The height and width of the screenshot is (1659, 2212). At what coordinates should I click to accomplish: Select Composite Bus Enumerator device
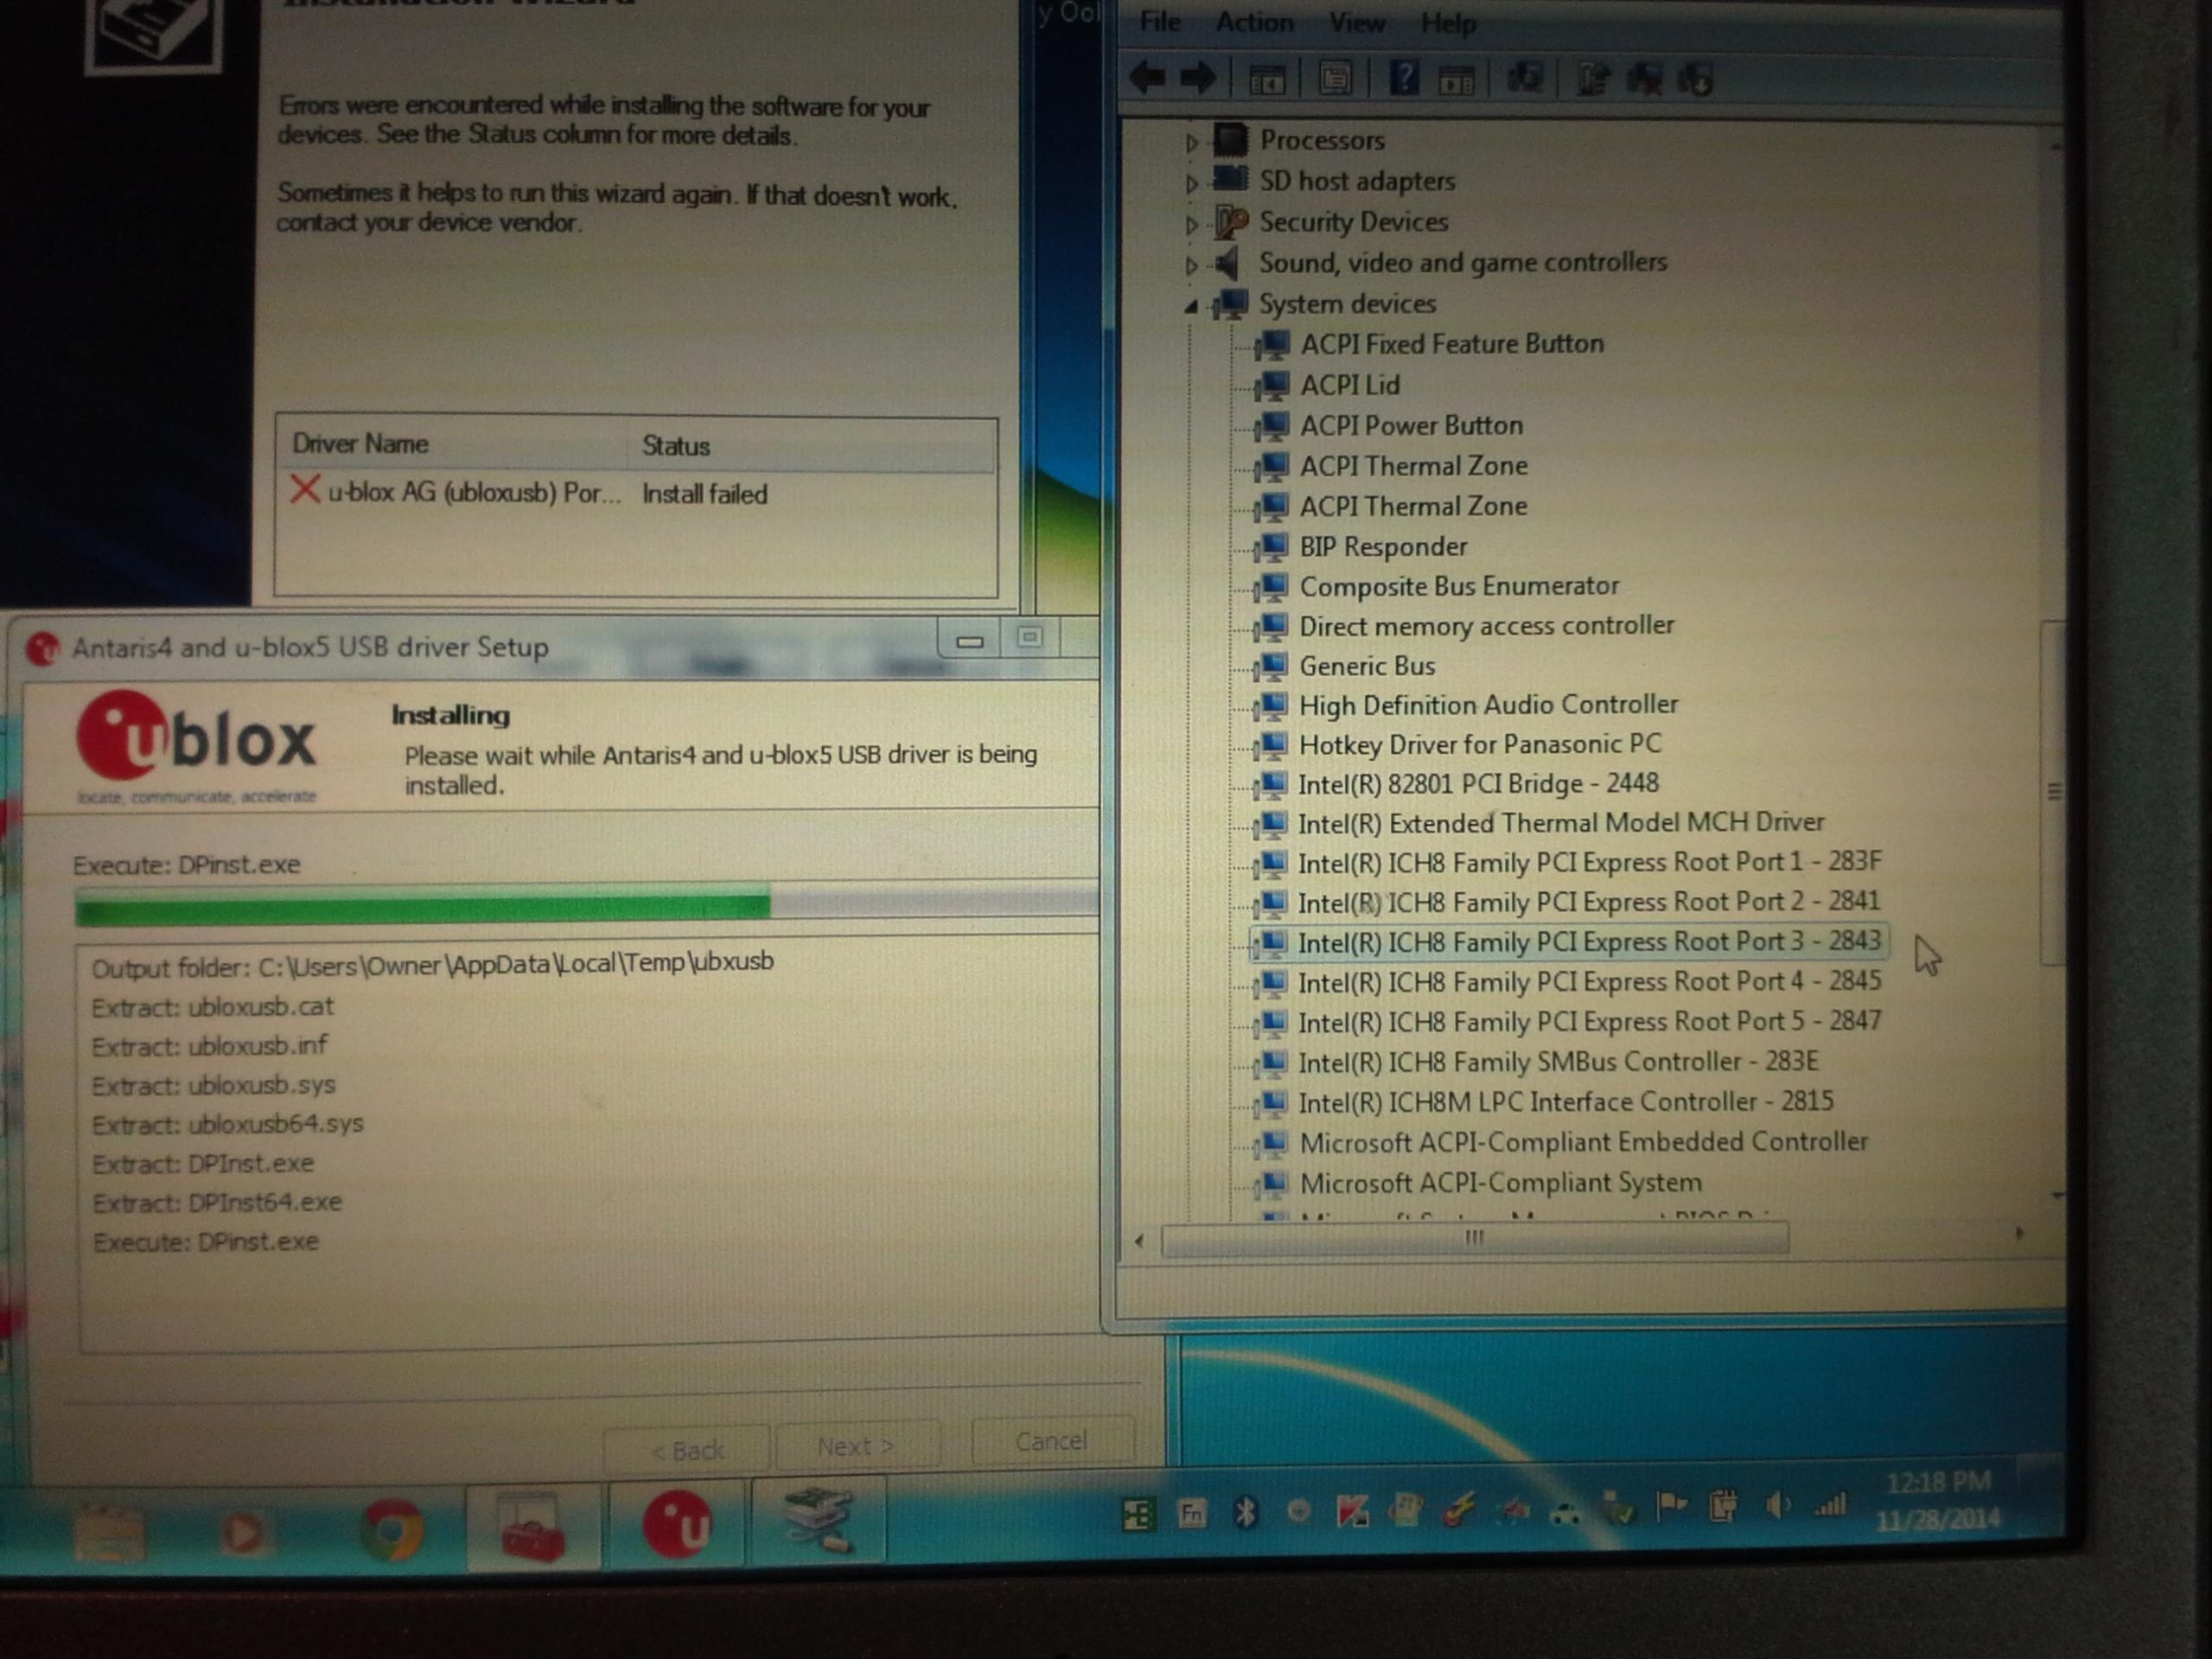click(1458, 586)
